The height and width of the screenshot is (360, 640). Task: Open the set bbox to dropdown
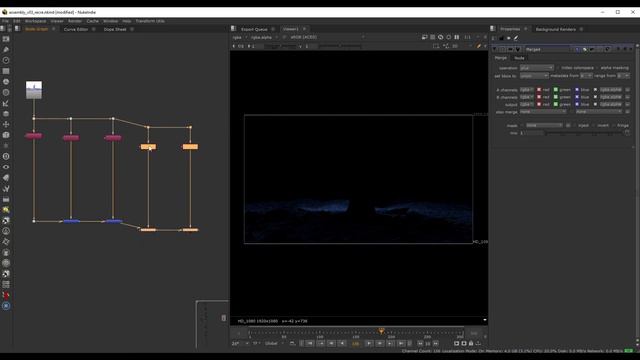click(x=534, y=76)
